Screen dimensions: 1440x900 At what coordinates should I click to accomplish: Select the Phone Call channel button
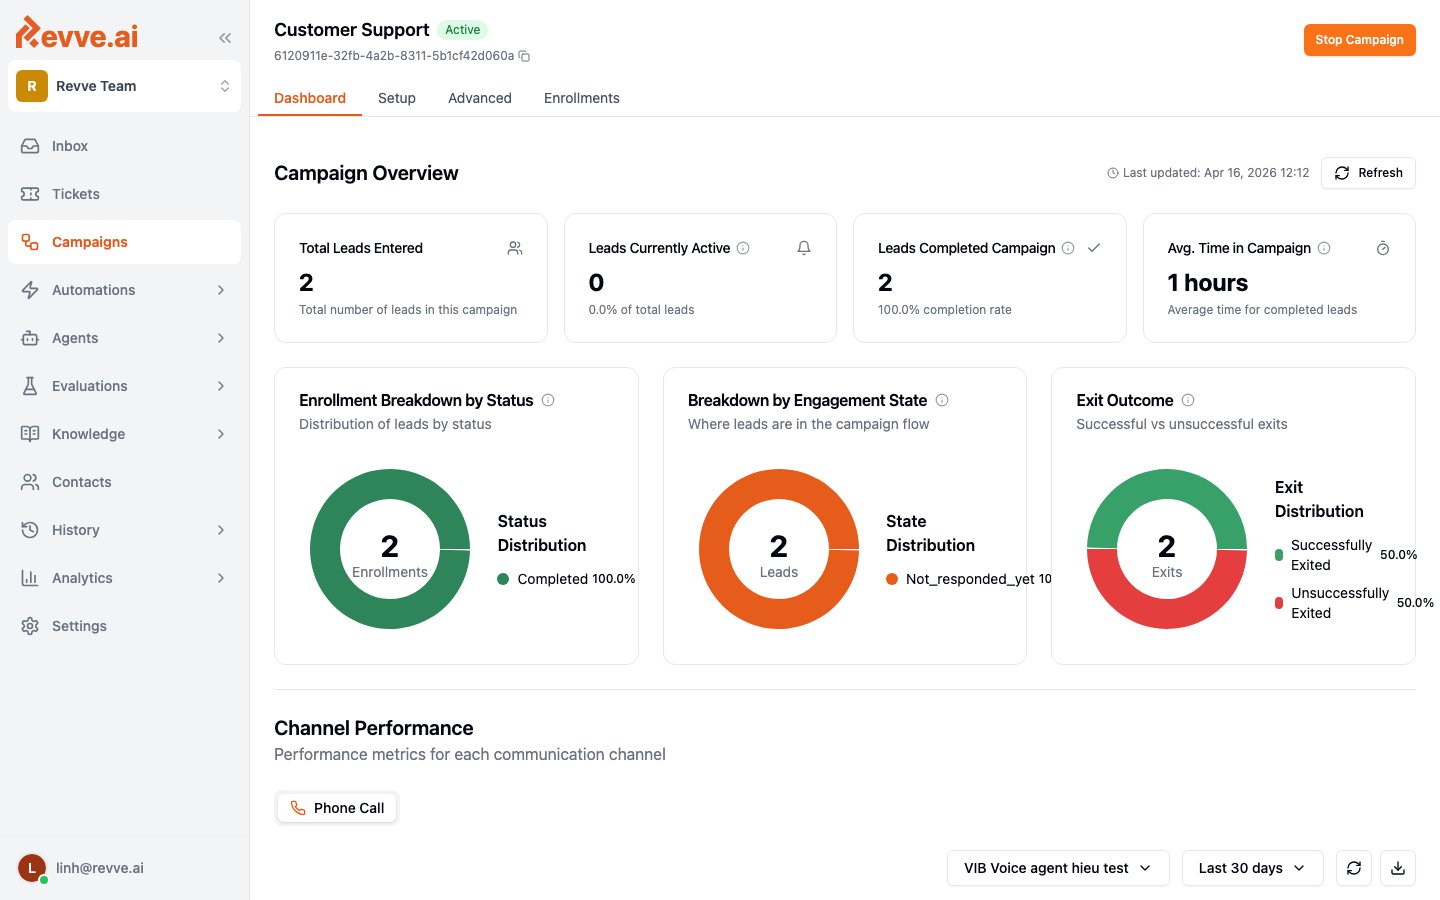(337, 808)
